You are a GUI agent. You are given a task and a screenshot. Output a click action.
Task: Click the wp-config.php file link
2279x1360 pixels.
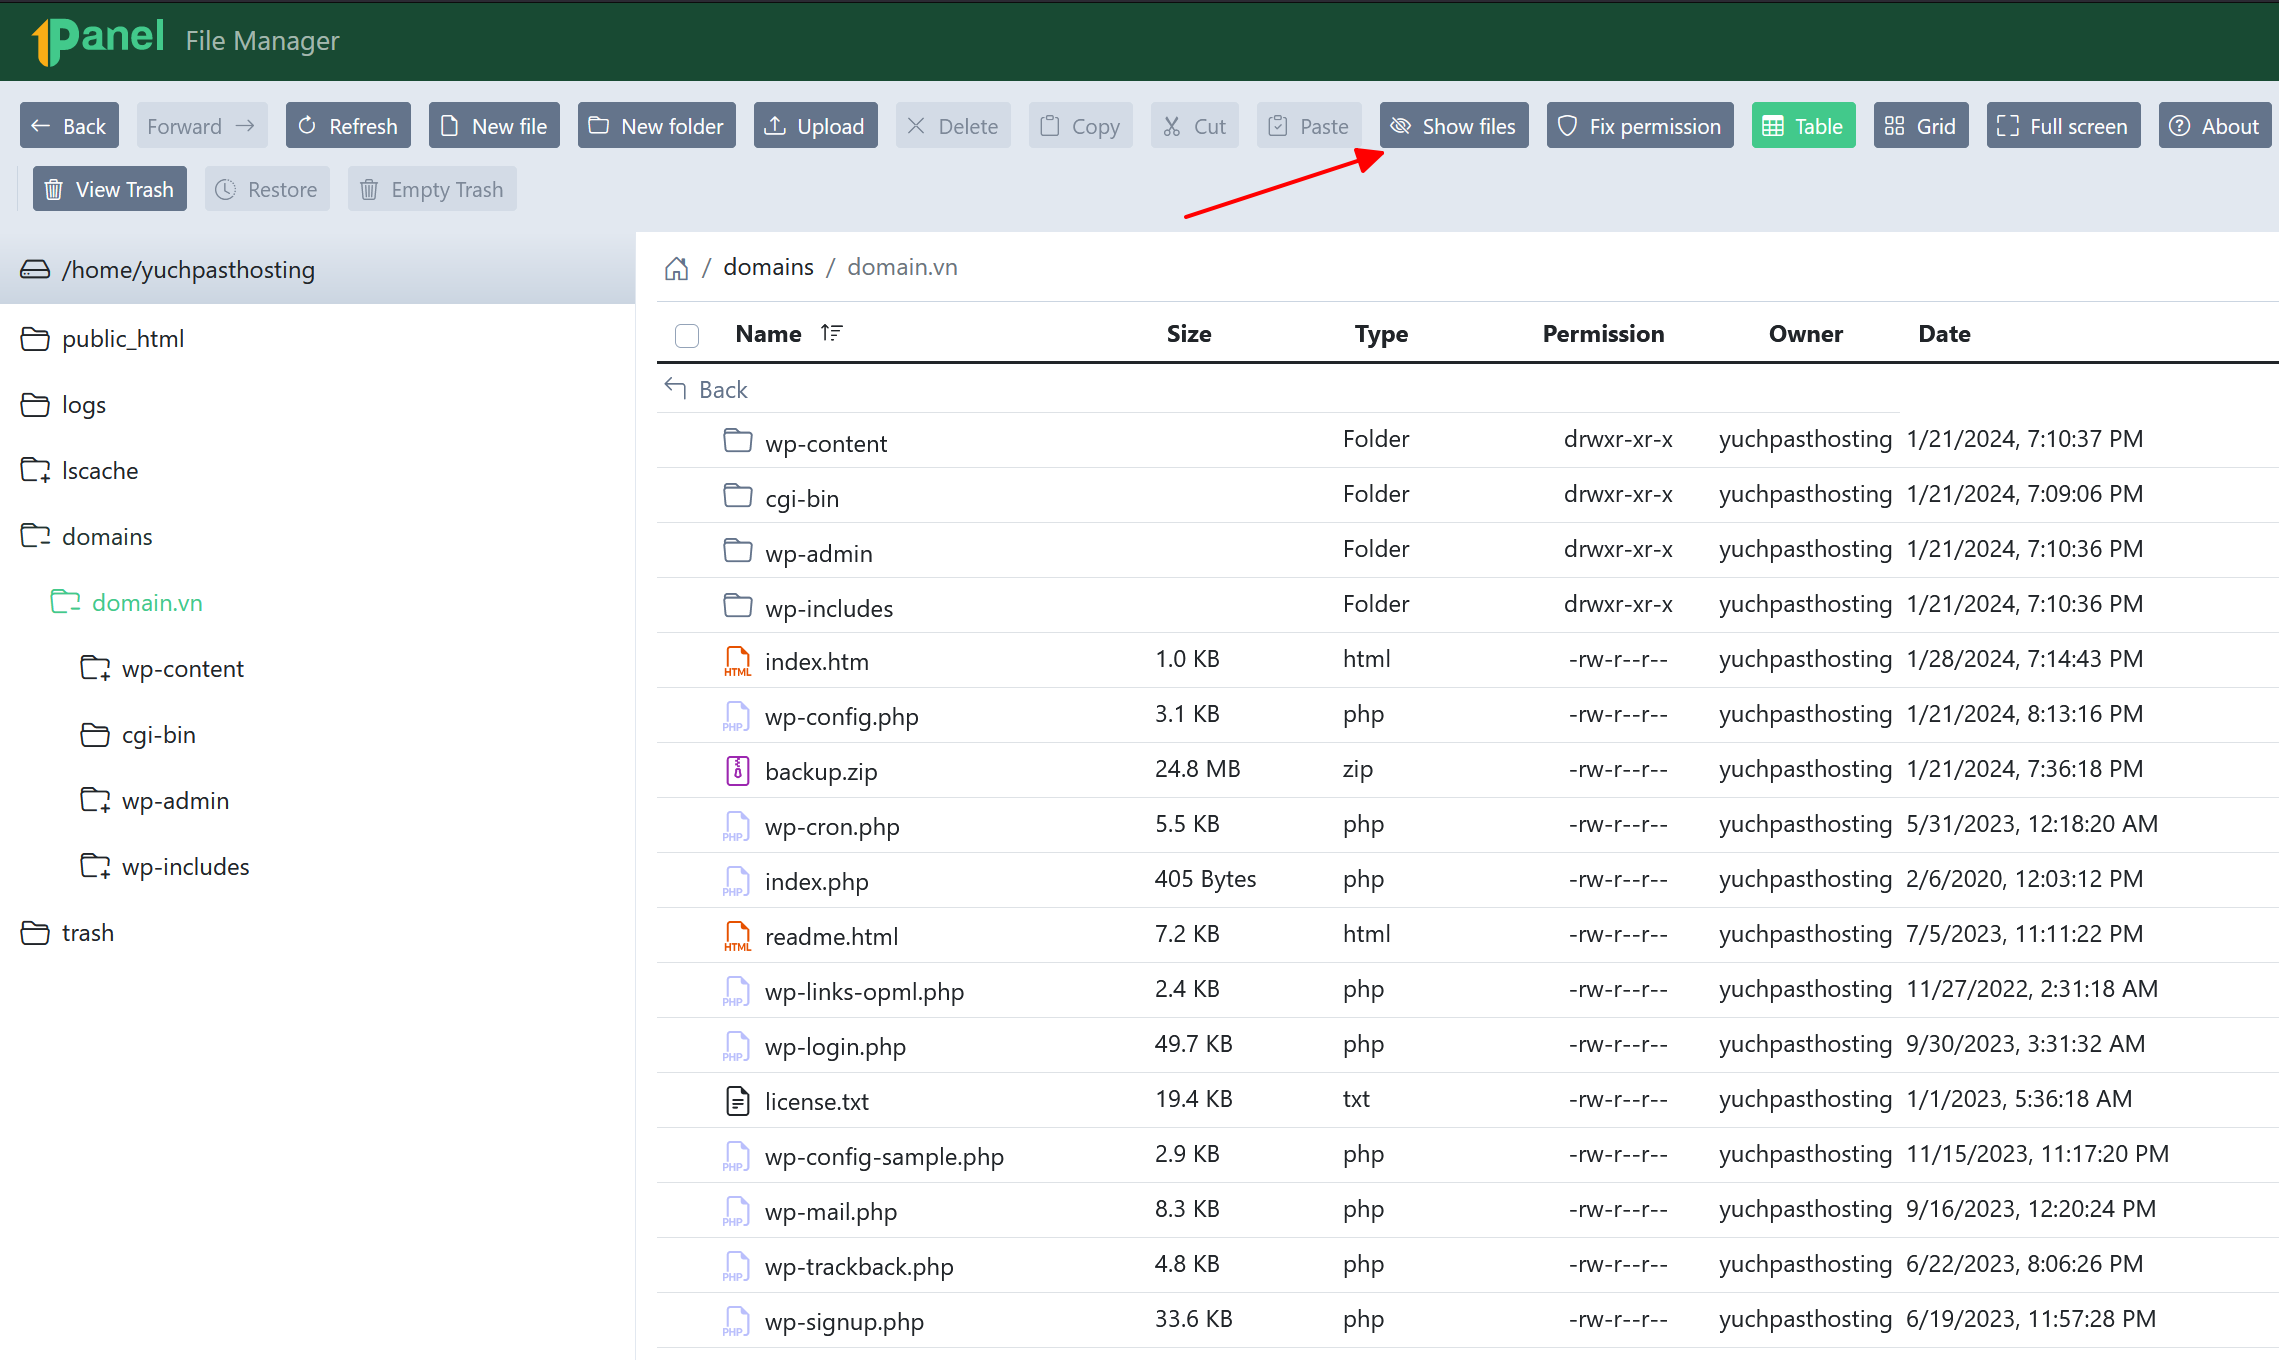[x=843, y=716]
